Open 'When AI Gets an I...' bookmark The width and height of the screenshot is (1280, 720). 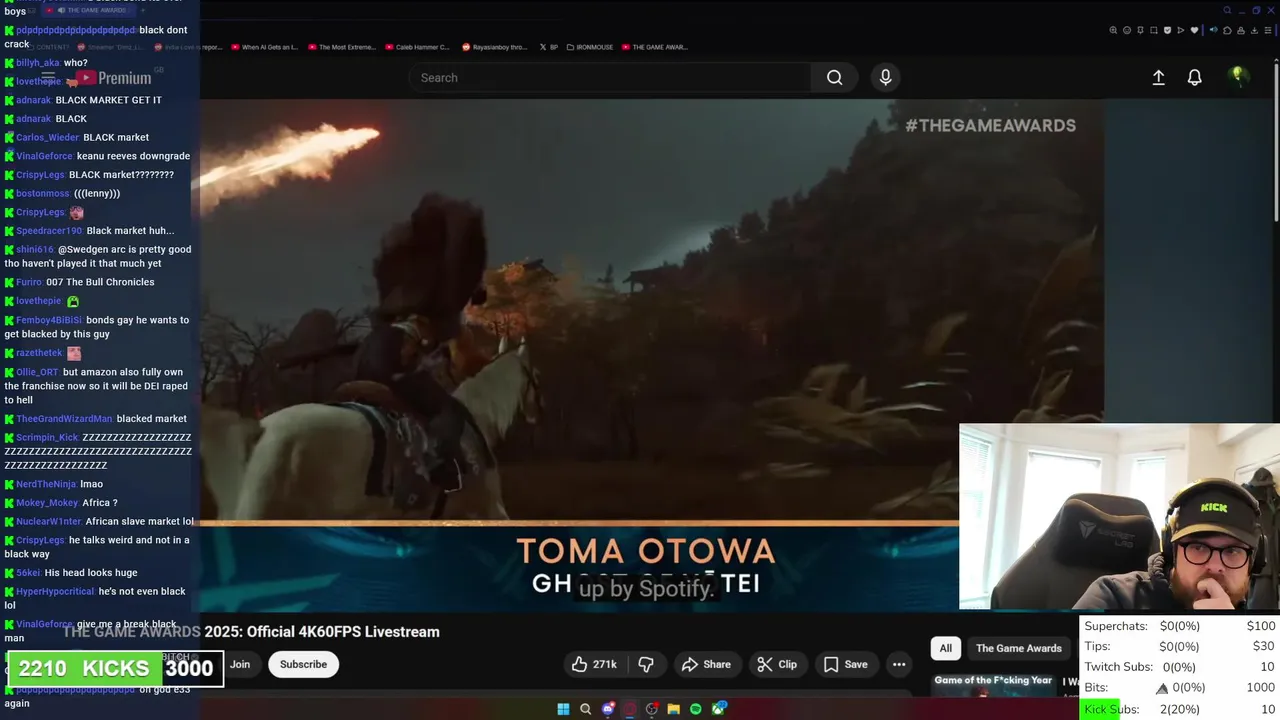click(264, 47)
